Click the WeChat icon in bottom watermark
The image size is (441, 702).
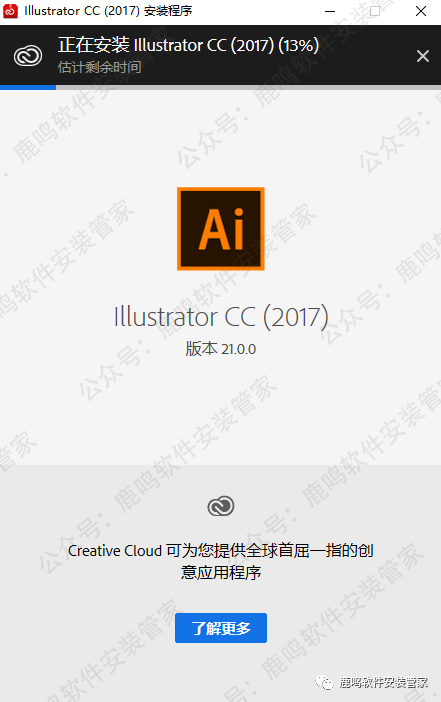click(x=324, y=682)
